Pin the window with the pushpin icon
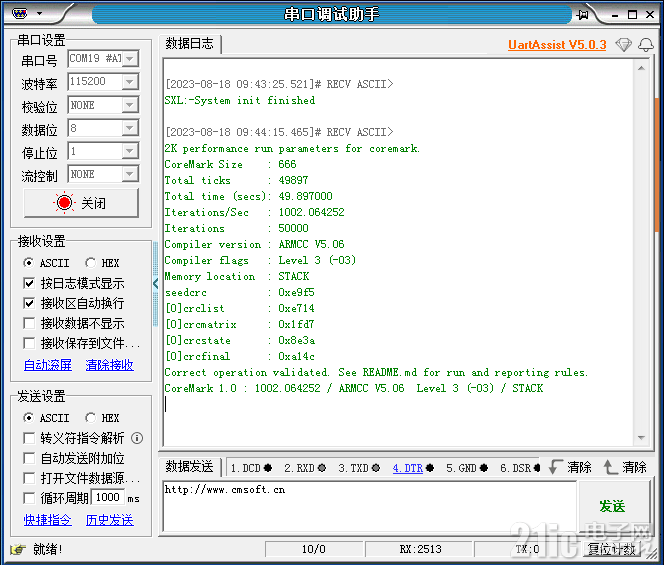Image resolution: width=664 pixels, height=565 pixels. [582, 15]
